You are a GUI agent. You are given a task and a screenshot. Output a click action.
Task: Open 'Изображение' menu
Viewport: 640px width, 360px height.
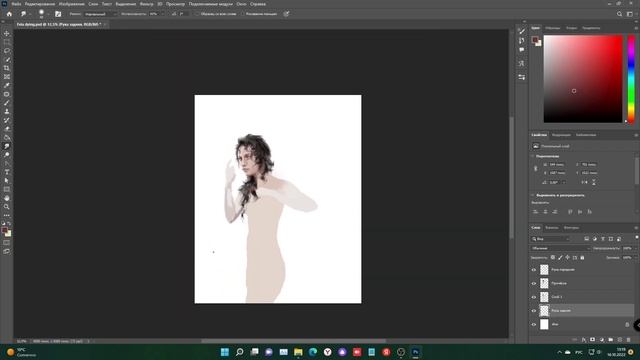(x=71, y=4)
